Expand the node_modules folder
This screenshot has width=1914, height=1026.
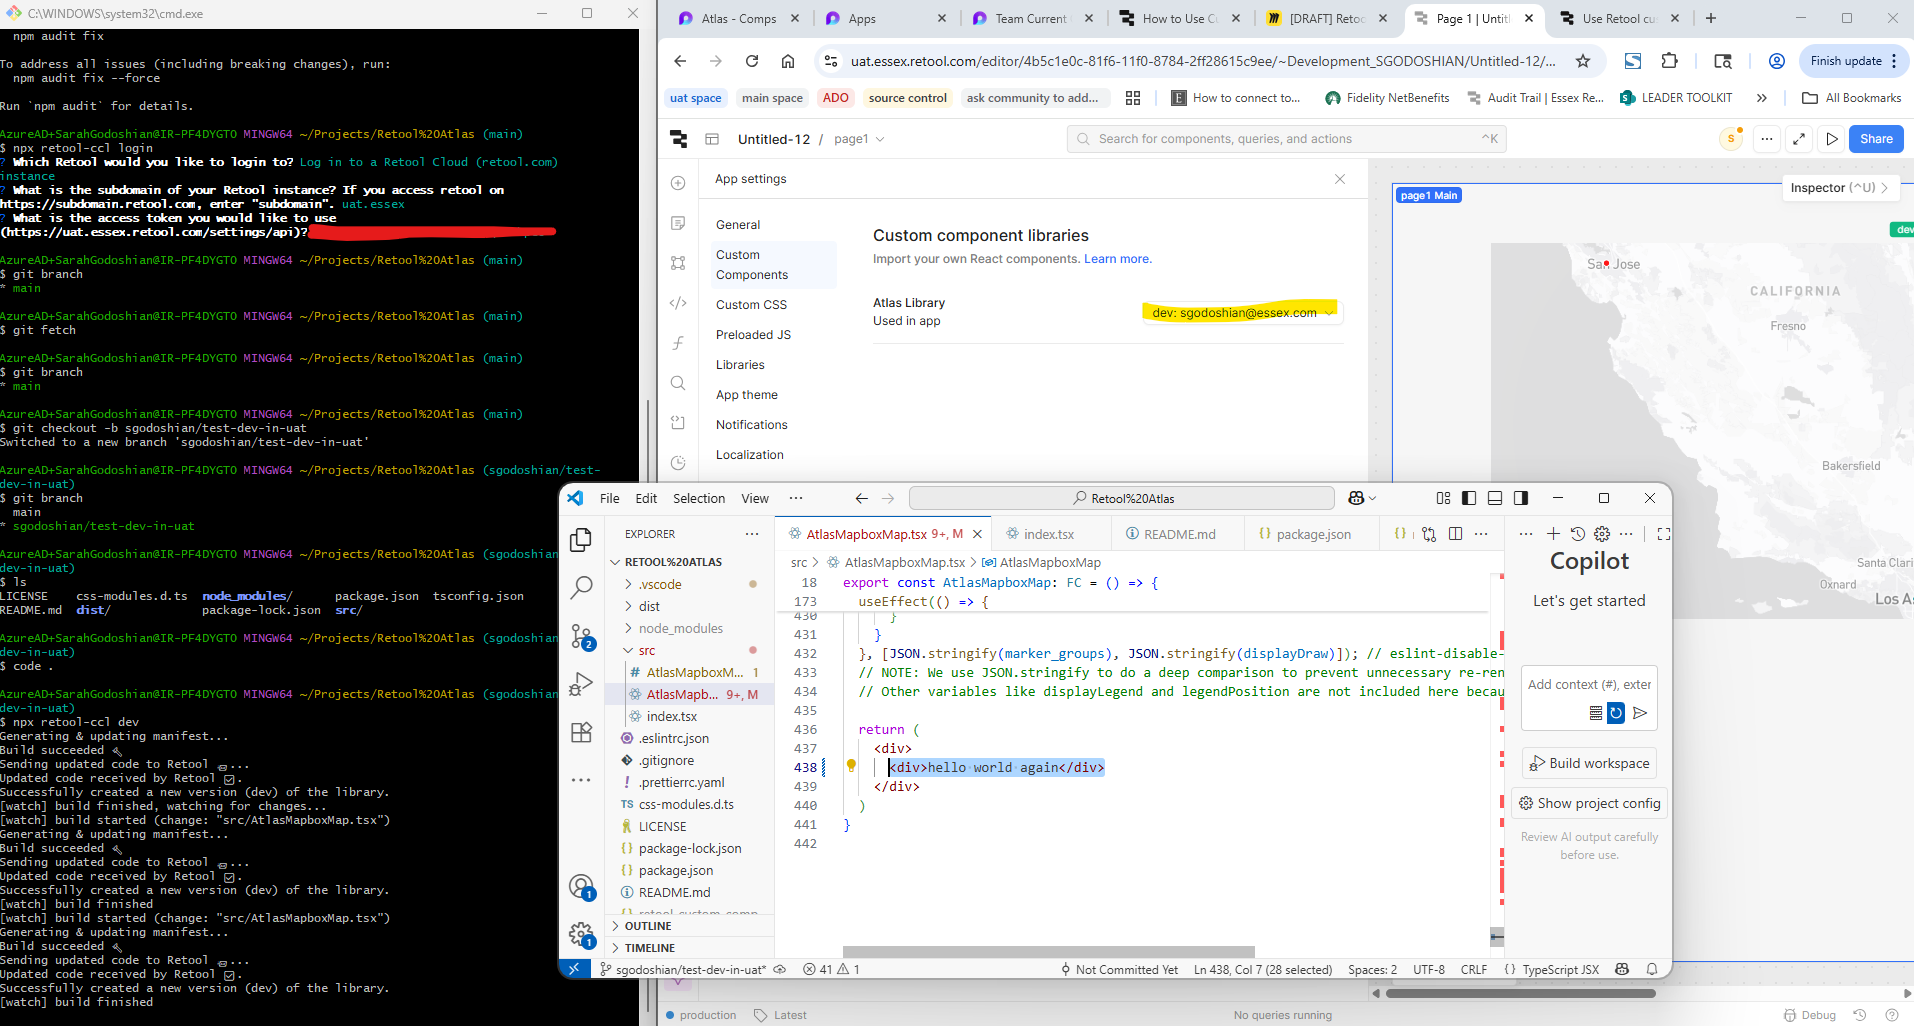pos(680,628)
